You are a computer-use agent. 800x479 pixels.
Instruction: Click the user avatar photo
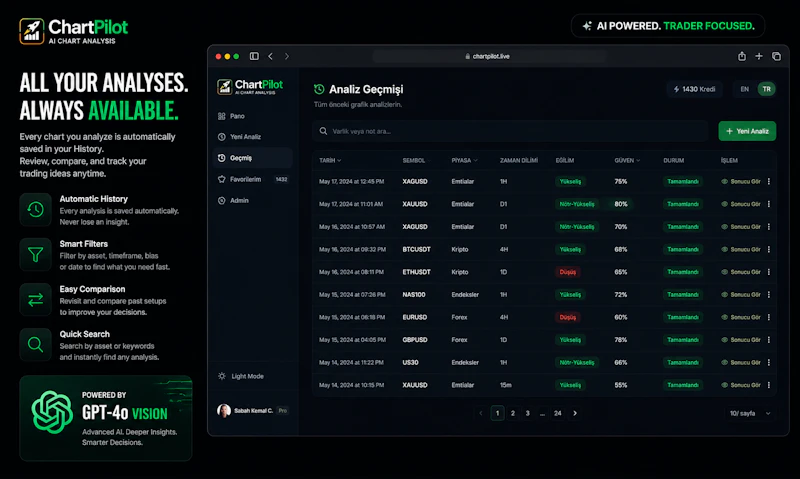(223, 411)
